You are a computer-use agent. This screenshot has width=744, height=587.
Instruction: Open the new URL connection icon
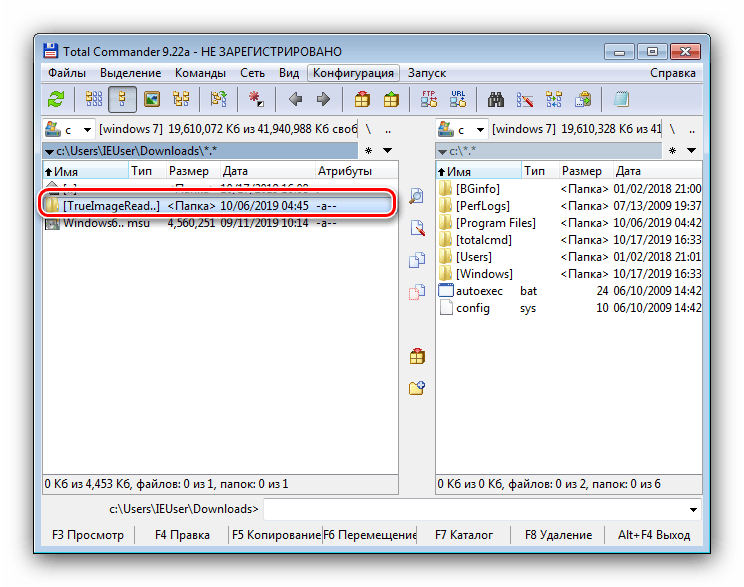[458, 99]
